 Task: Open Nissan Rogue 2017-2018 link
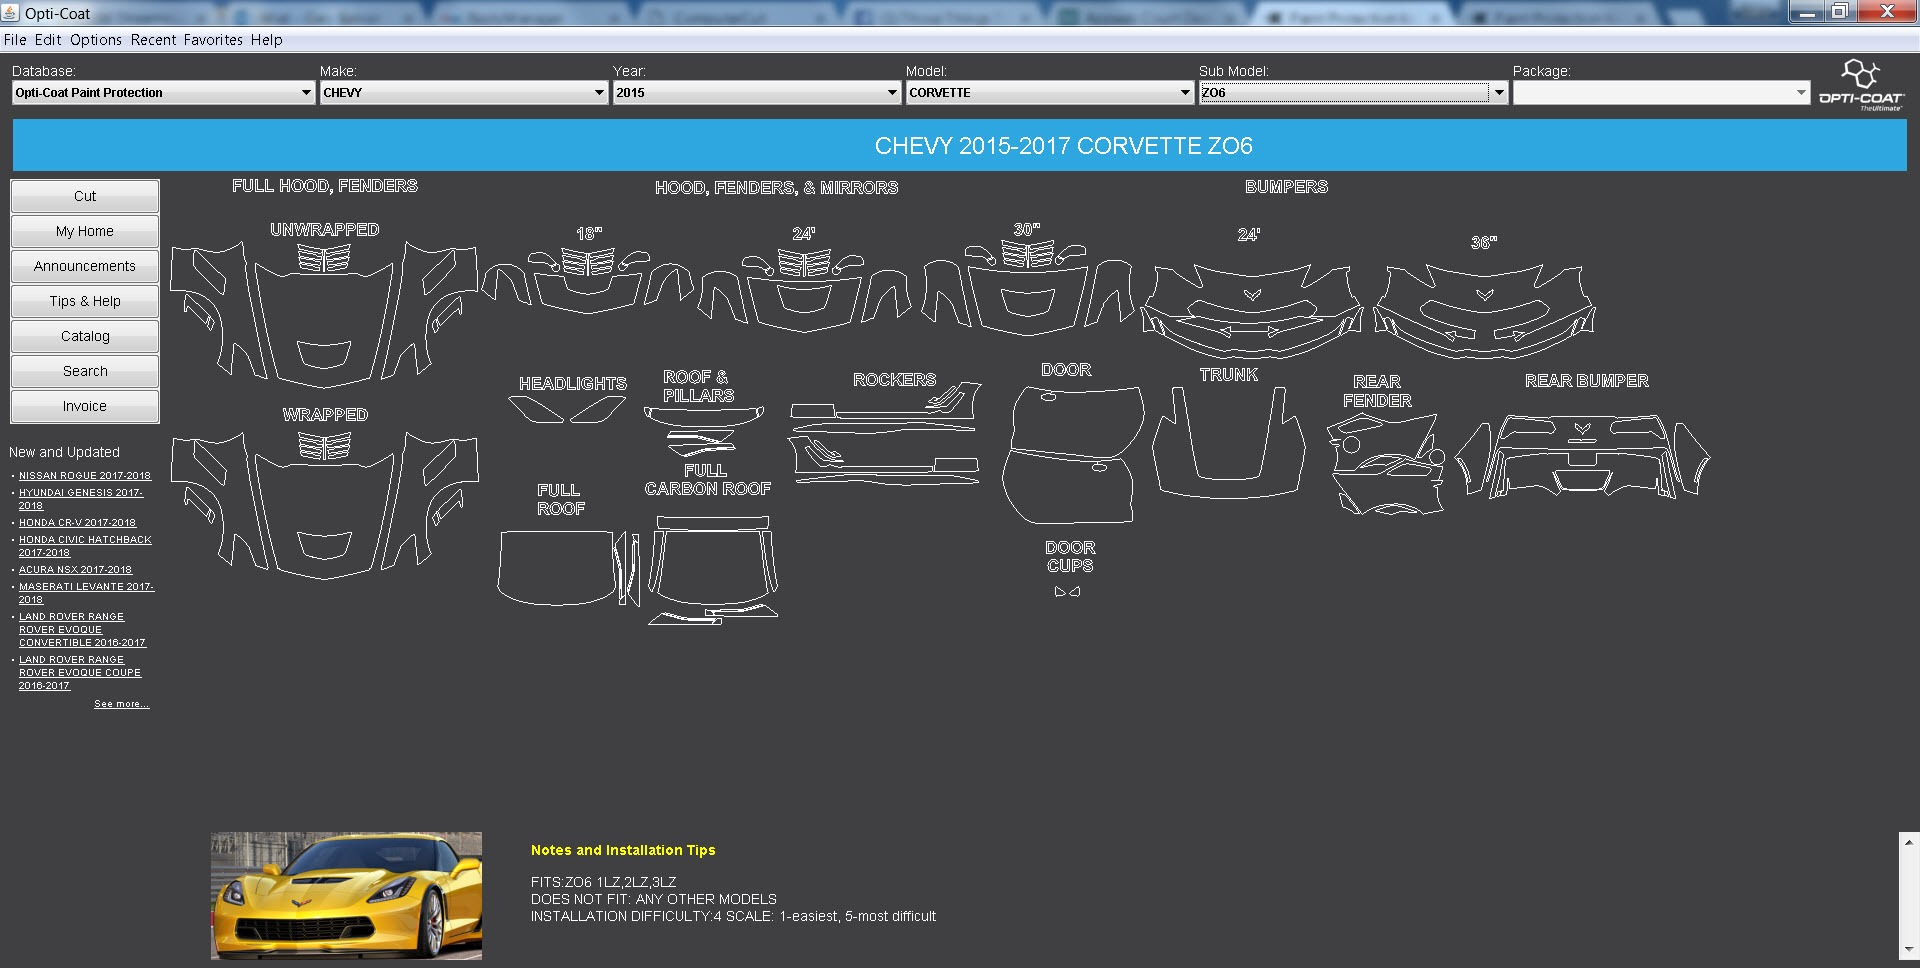pos(85,476)
